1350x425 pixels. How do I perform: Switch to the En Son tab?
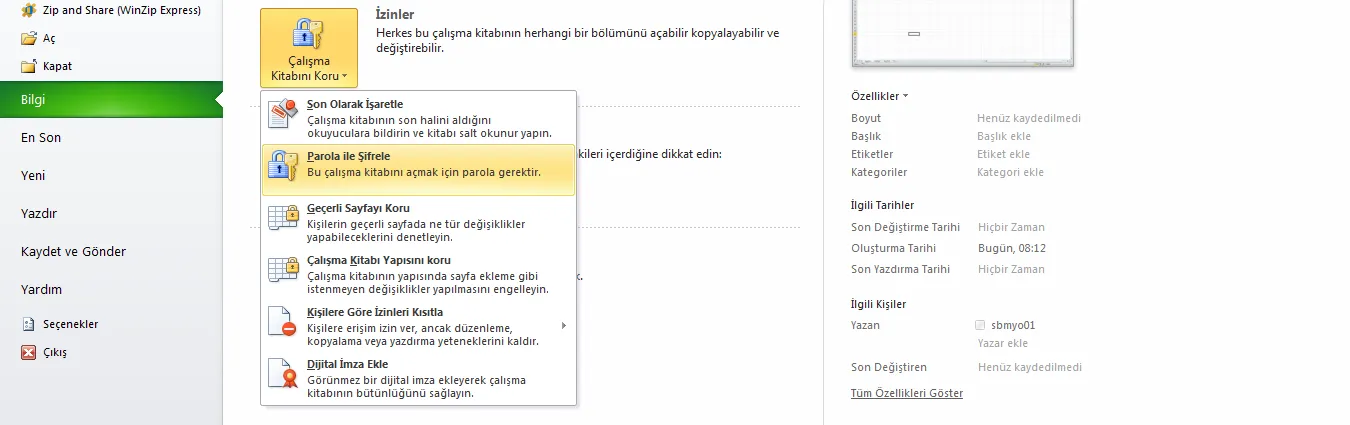click(41, 138)
